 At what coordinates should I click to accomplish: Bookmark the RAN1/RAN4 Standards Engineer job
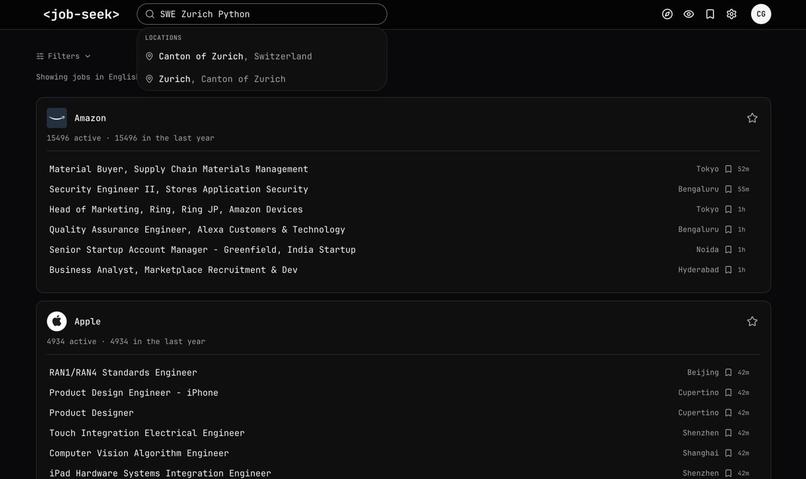pos(728,373)
